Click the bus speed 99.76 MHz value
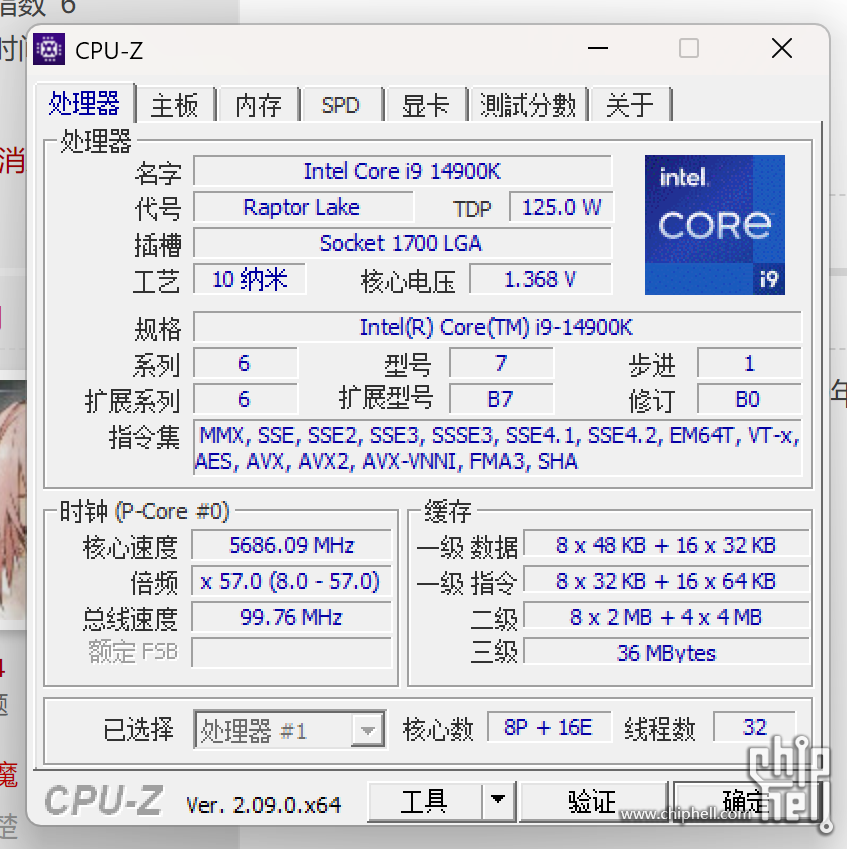The height and width of the screenshot is (849, 847). click(x=291, y=617)
